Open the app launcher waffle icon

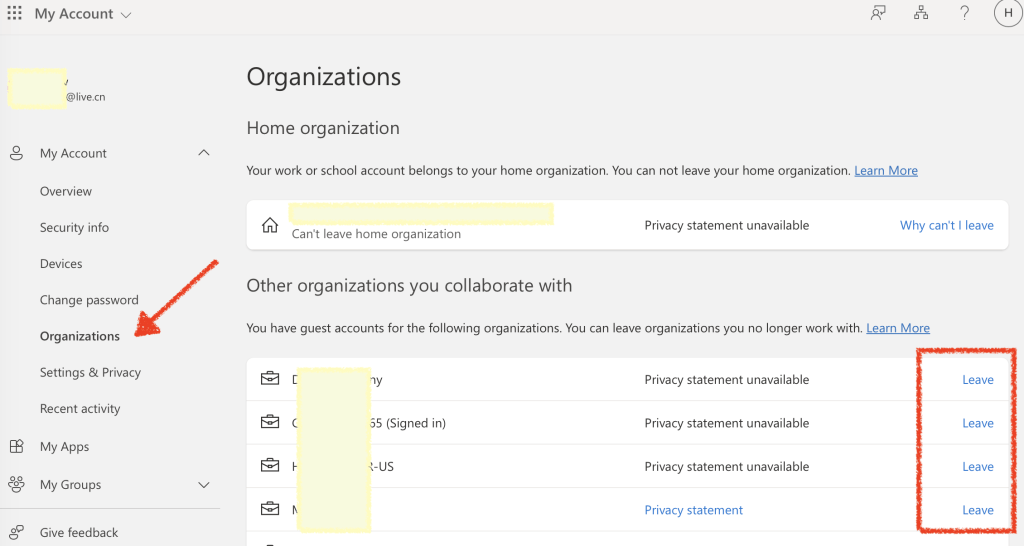coord(15,14)
